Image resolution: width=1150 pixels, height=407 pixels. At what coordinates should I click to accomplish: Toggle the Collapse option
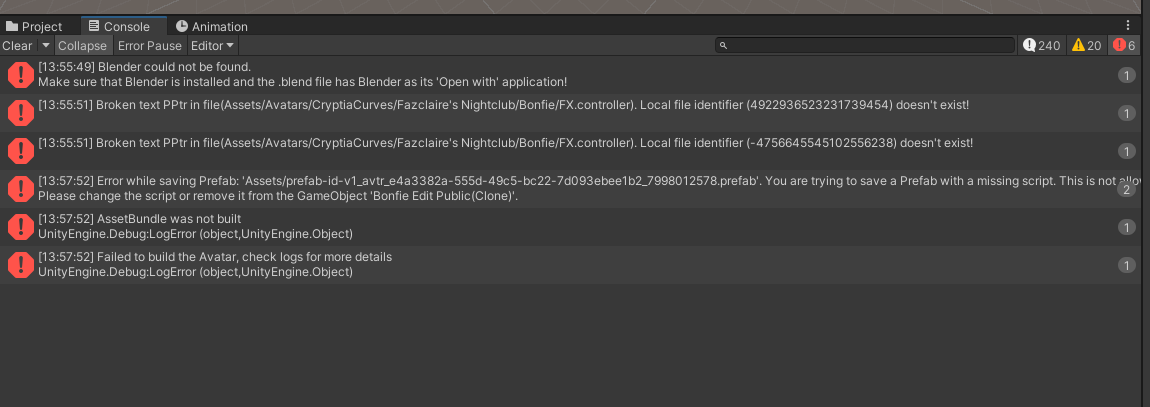[x=82, y=45]
